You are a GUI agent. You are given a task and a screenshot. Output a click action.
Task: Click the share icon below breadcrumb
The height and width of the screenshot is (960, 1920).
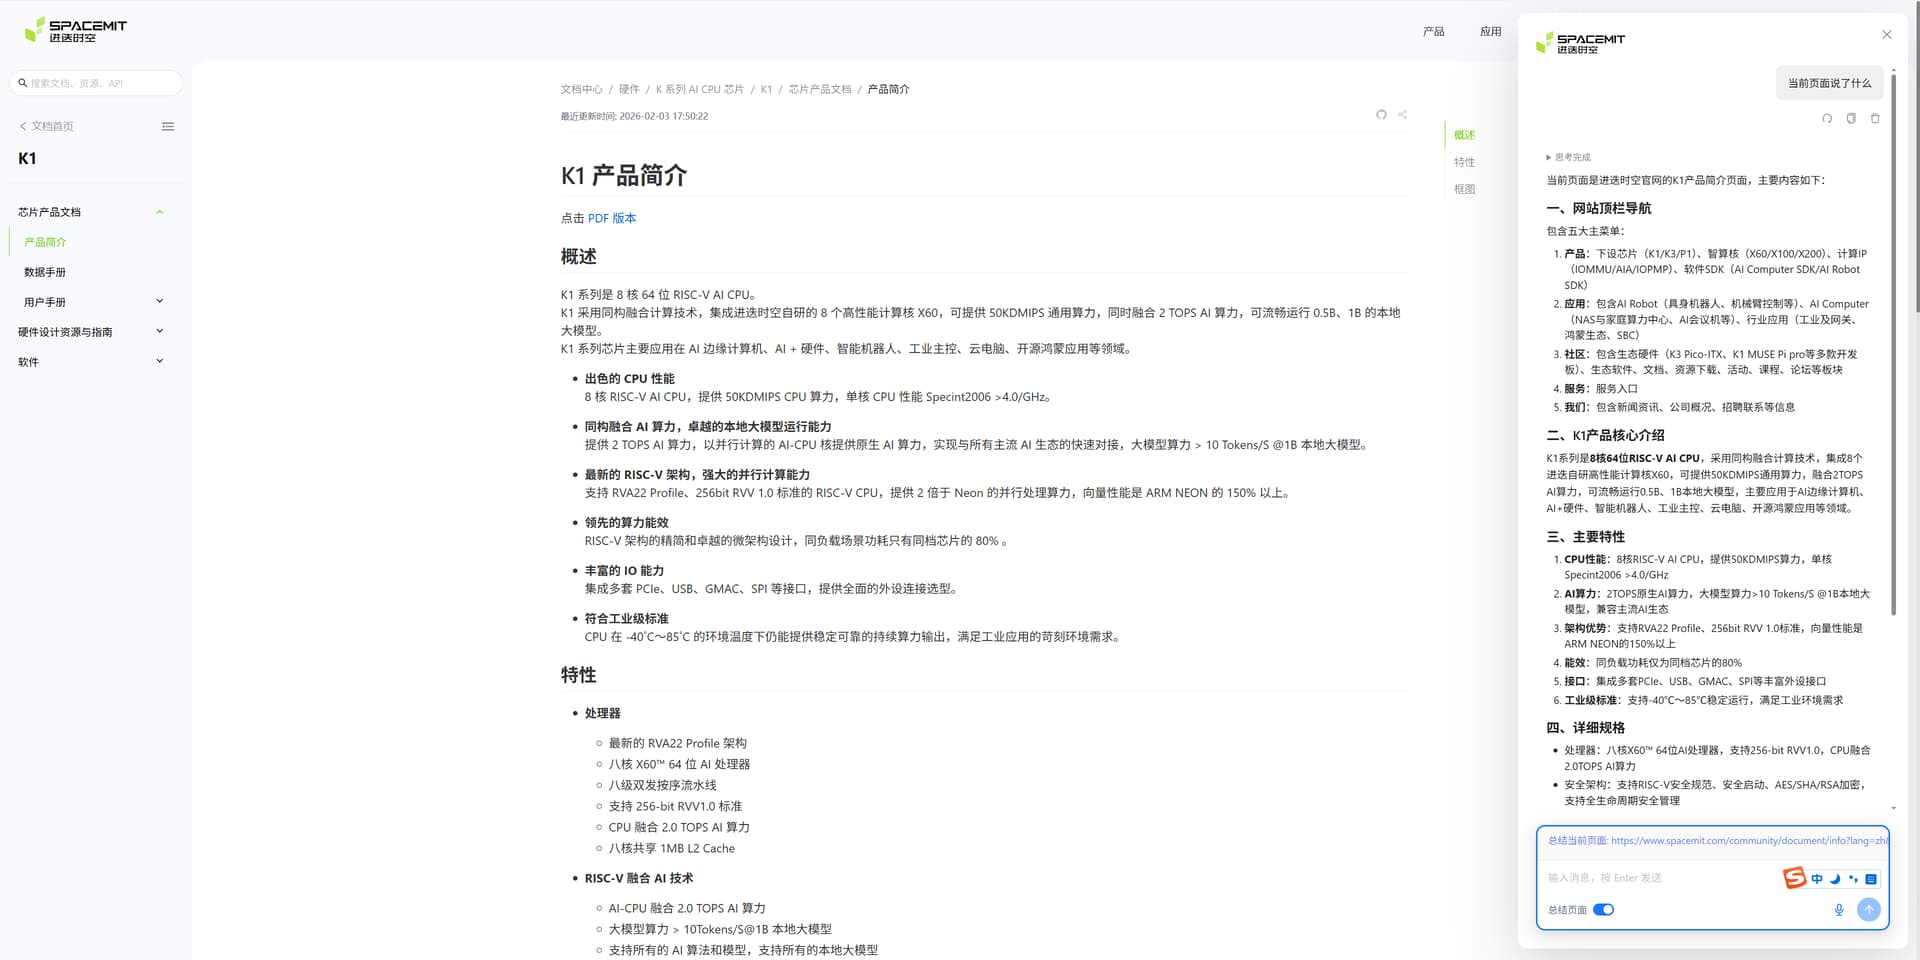1403,115
